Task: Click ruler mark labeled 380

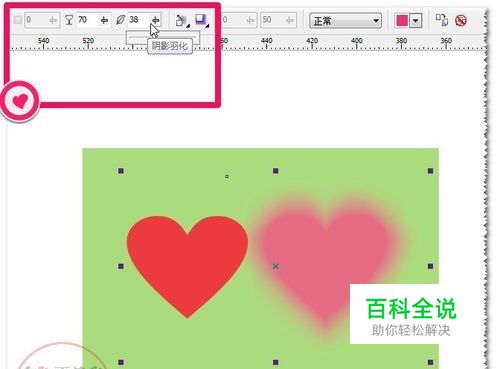Action: (x=401, y=41)
